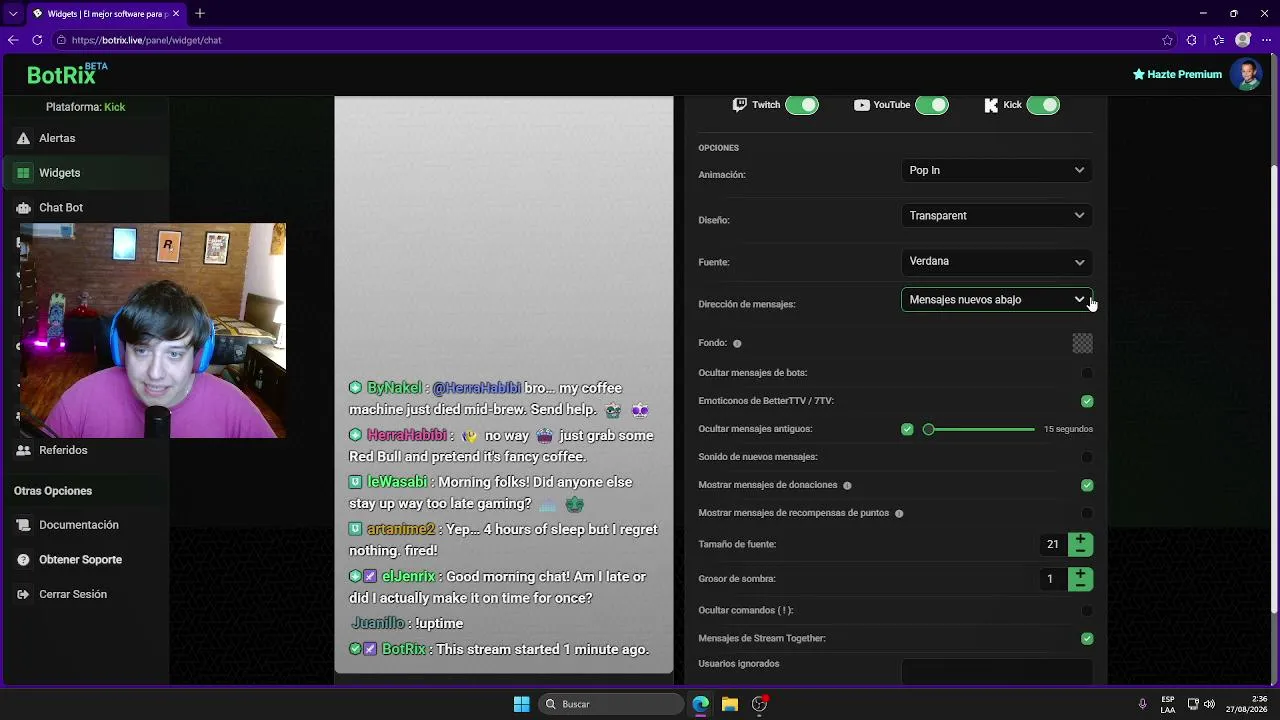Click the Referidos people icon

pos(23,450)
